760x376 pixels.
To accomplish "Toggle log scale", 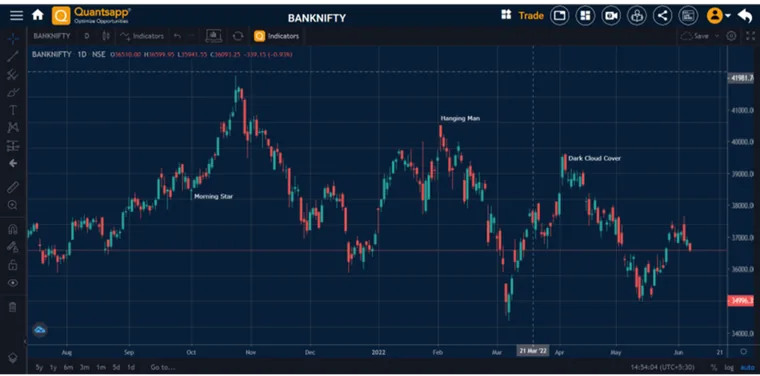I will (x=728, y=367).
